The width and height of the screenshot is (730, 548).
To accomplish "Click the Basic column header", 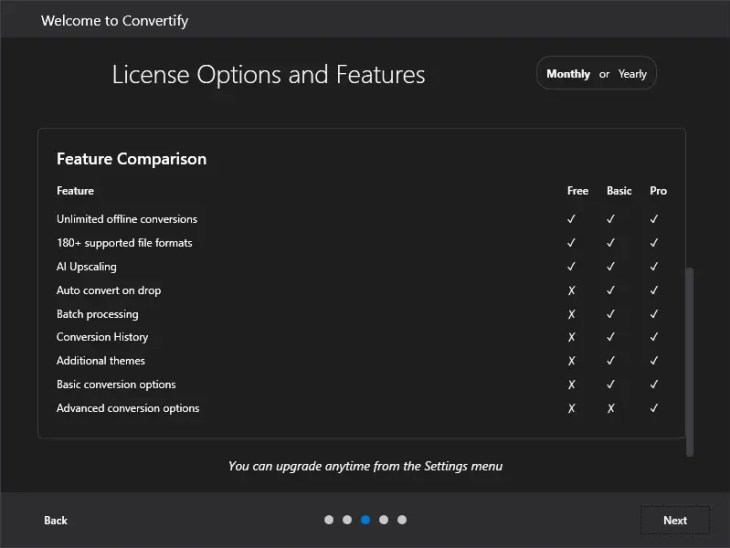I will tap(619, 191).
